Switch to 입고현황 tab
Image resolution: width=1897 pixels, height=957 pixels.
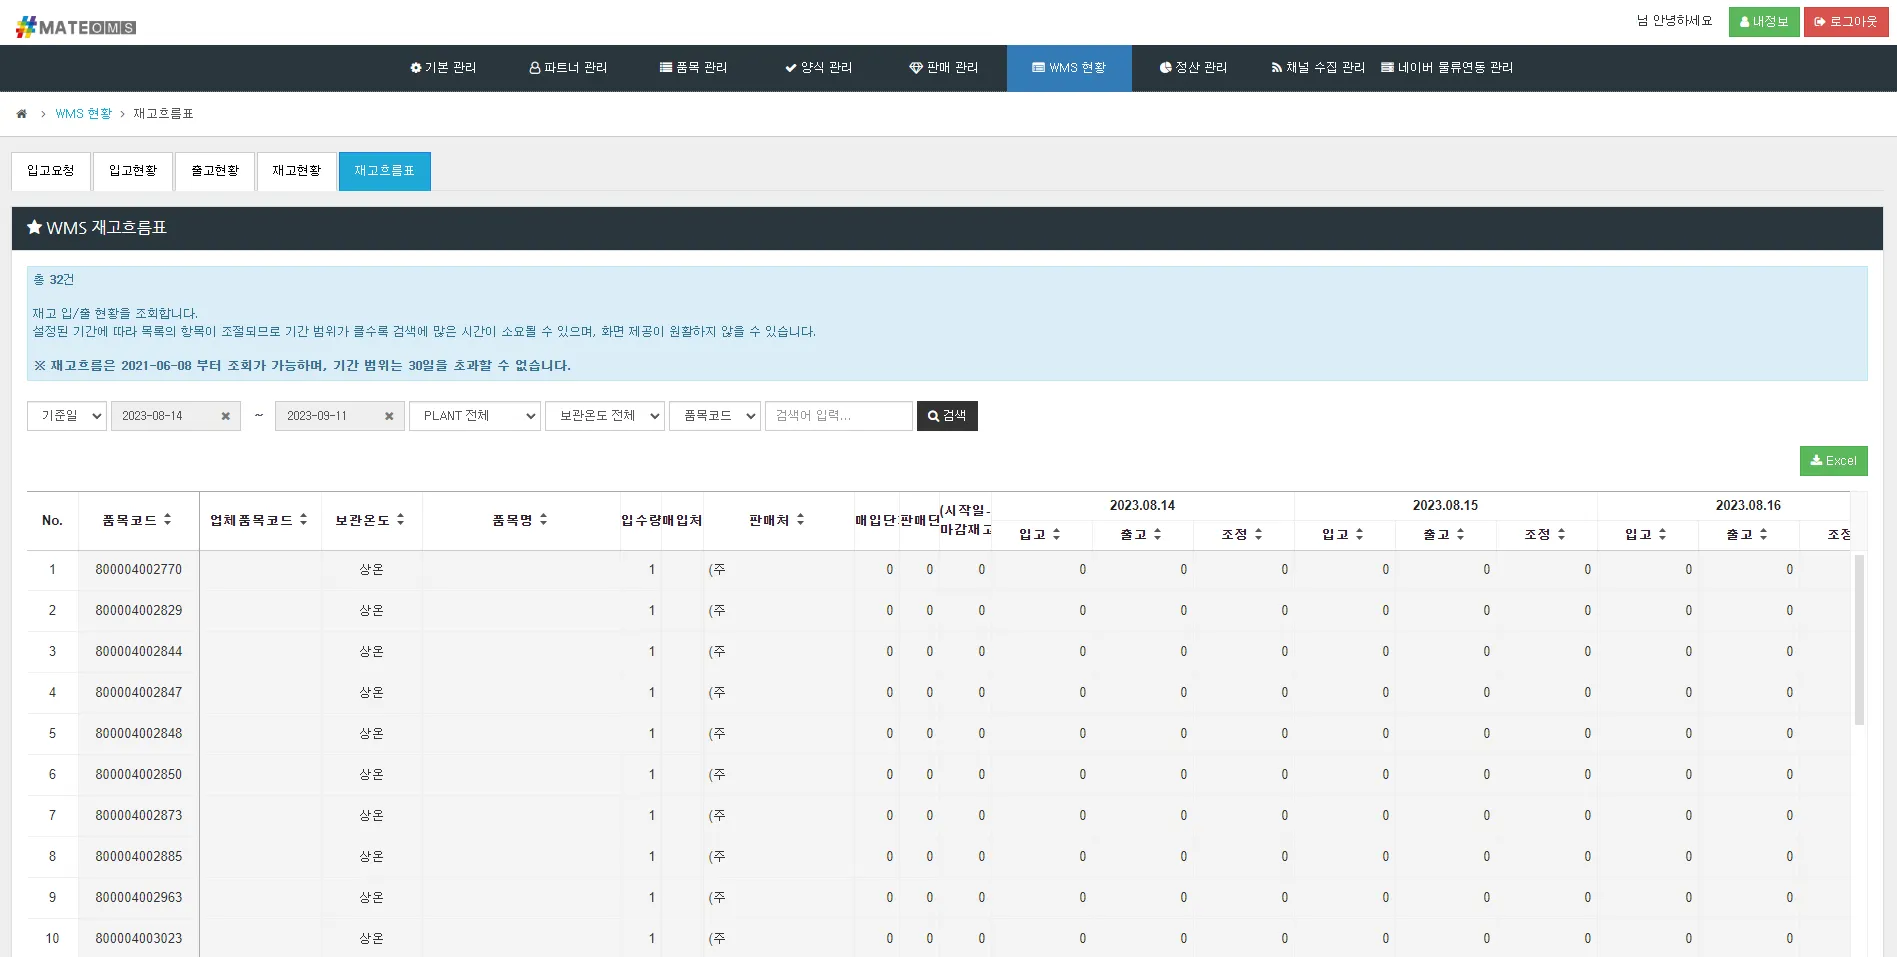click(133, 171)
